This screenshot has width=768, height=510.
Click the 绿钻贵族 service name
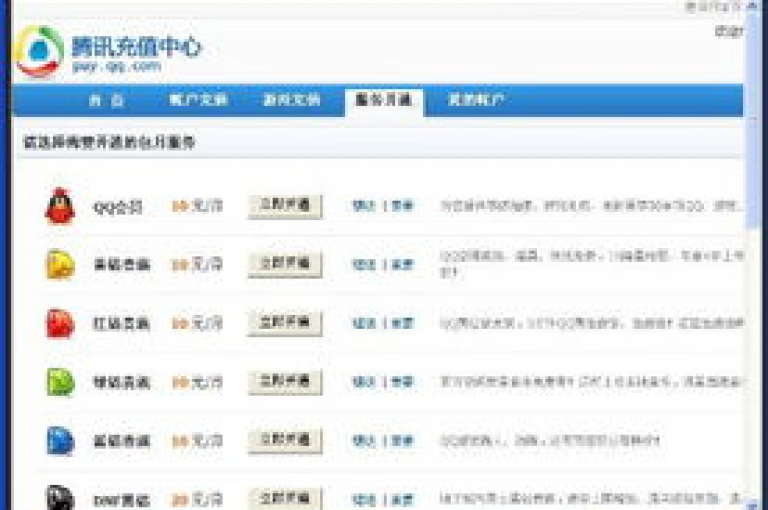(x=121, y=383)
